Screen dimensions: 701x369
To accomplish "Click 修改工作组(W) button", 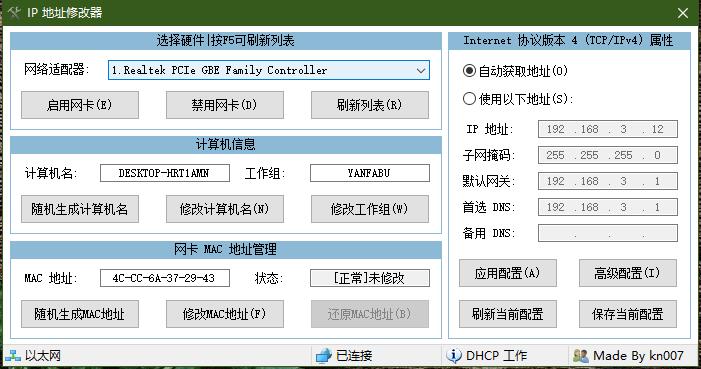I will (x=370, y=209).
